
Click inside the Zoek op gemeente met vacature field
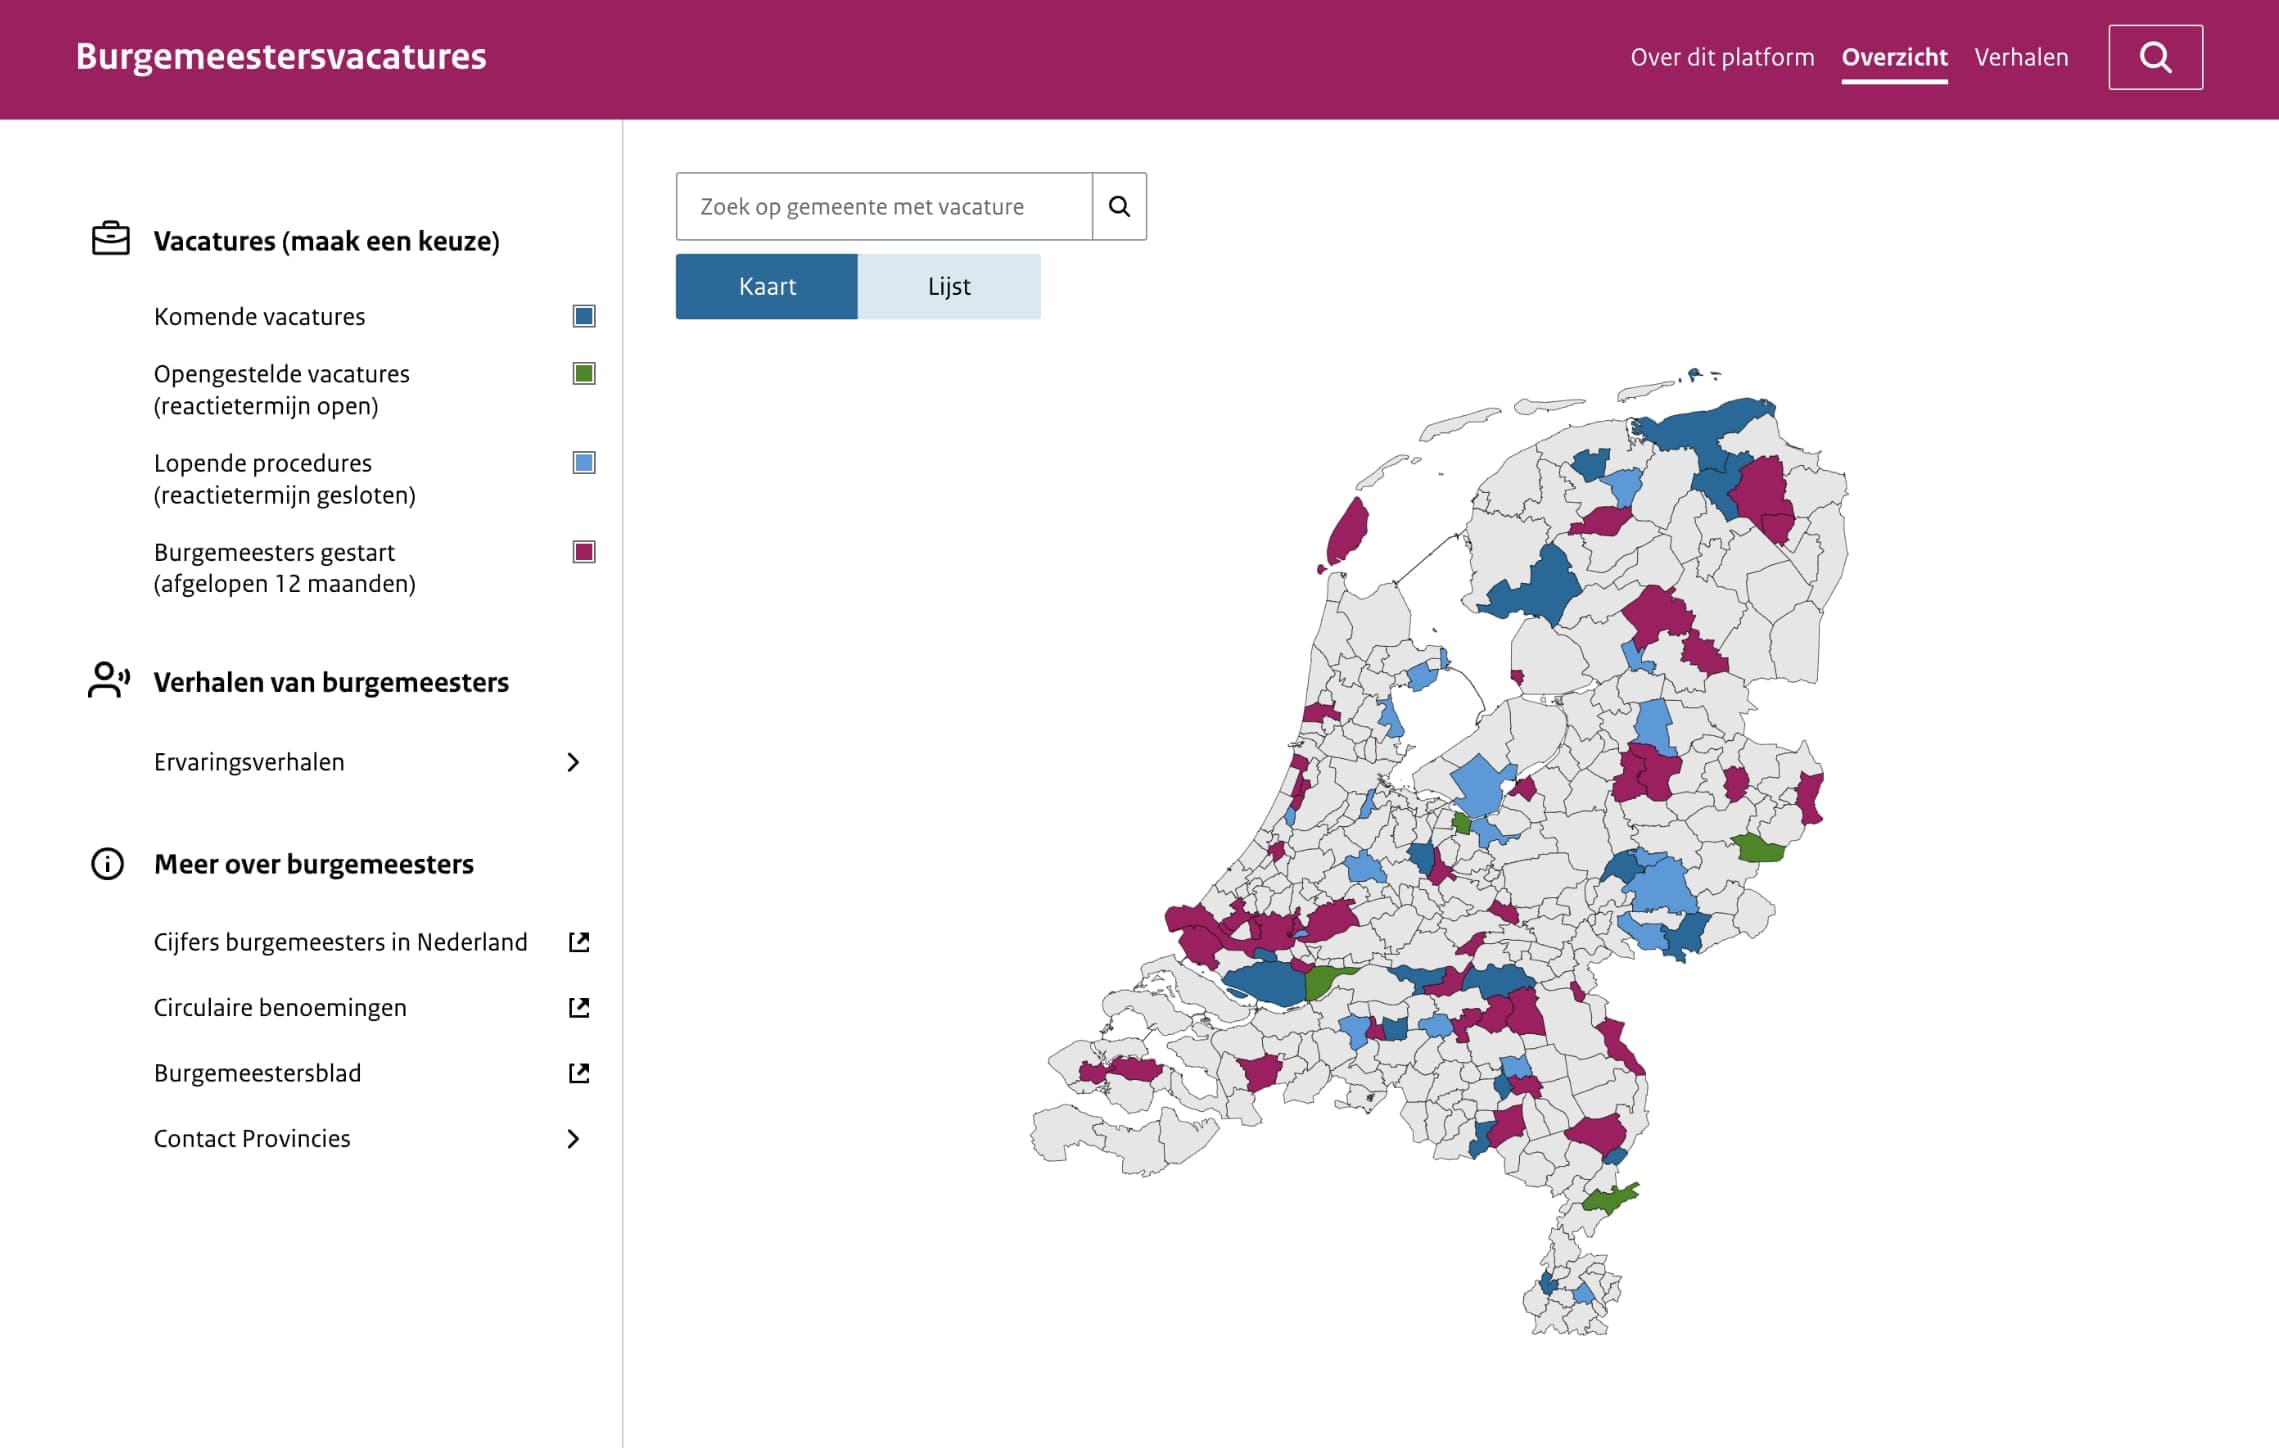pos(880,206)
